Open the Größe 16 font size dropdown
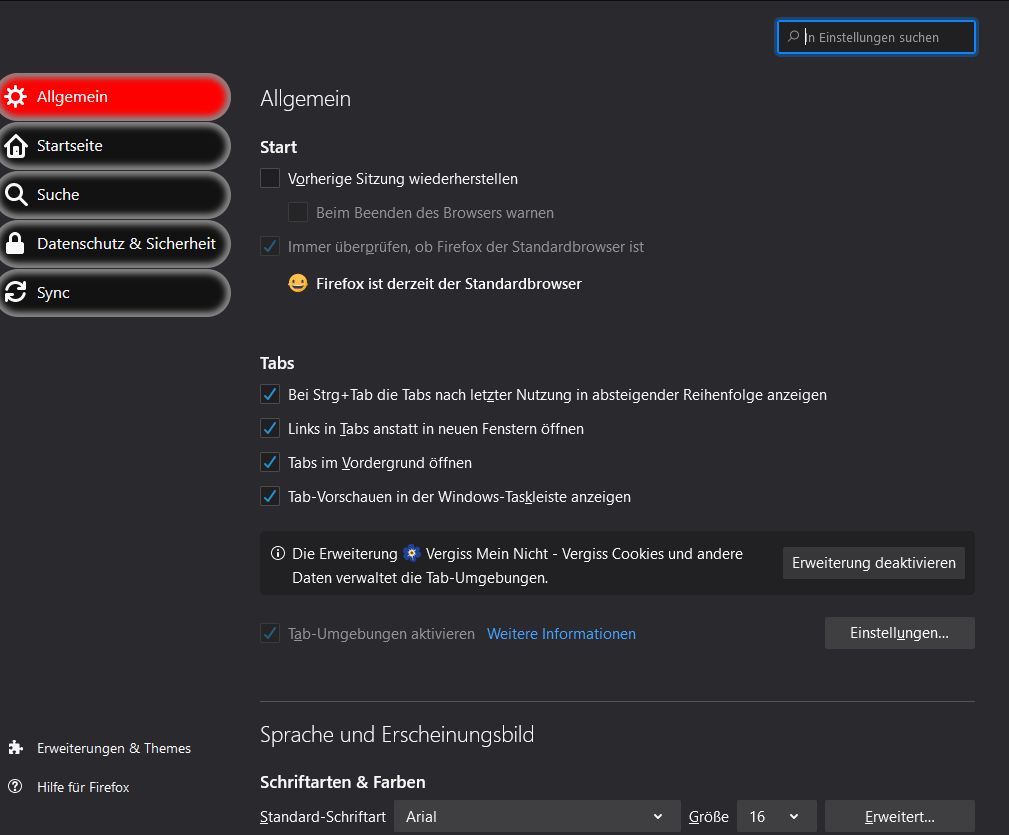Screen dimensions: 1009x835 tap(776, 816)
